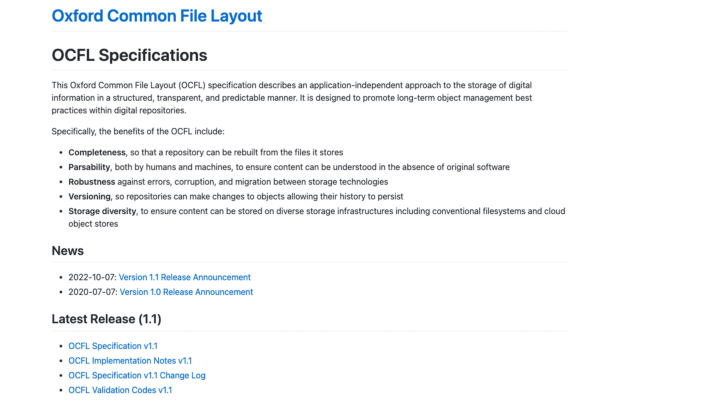Click the bold word Robustness
Viewport: 720px width, 405px height.
92,182
